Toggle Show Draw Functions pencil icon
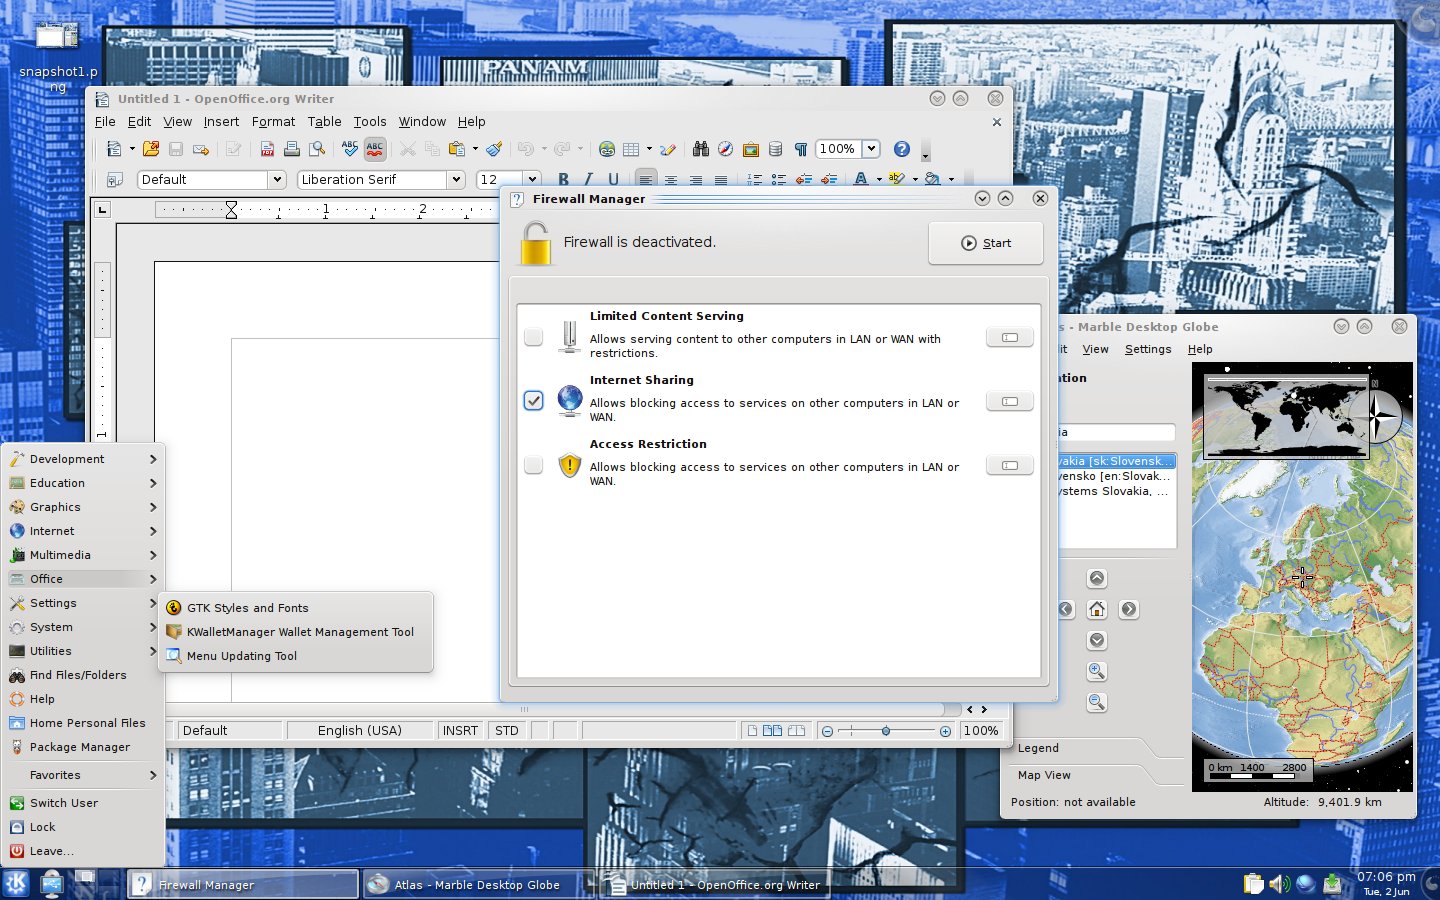 668,149
